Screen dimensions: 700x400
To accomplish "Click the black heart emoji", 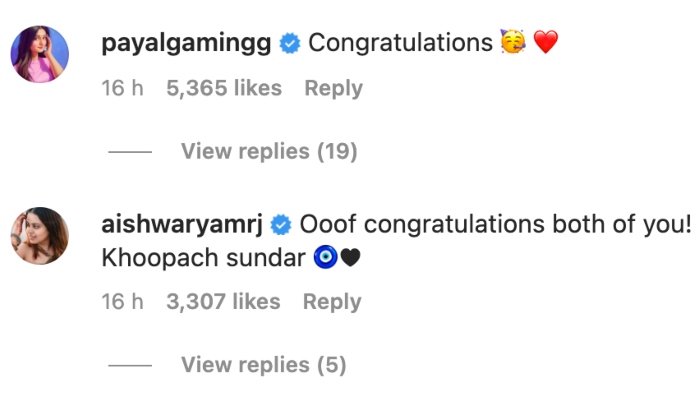I will click(x=350, y=257).
